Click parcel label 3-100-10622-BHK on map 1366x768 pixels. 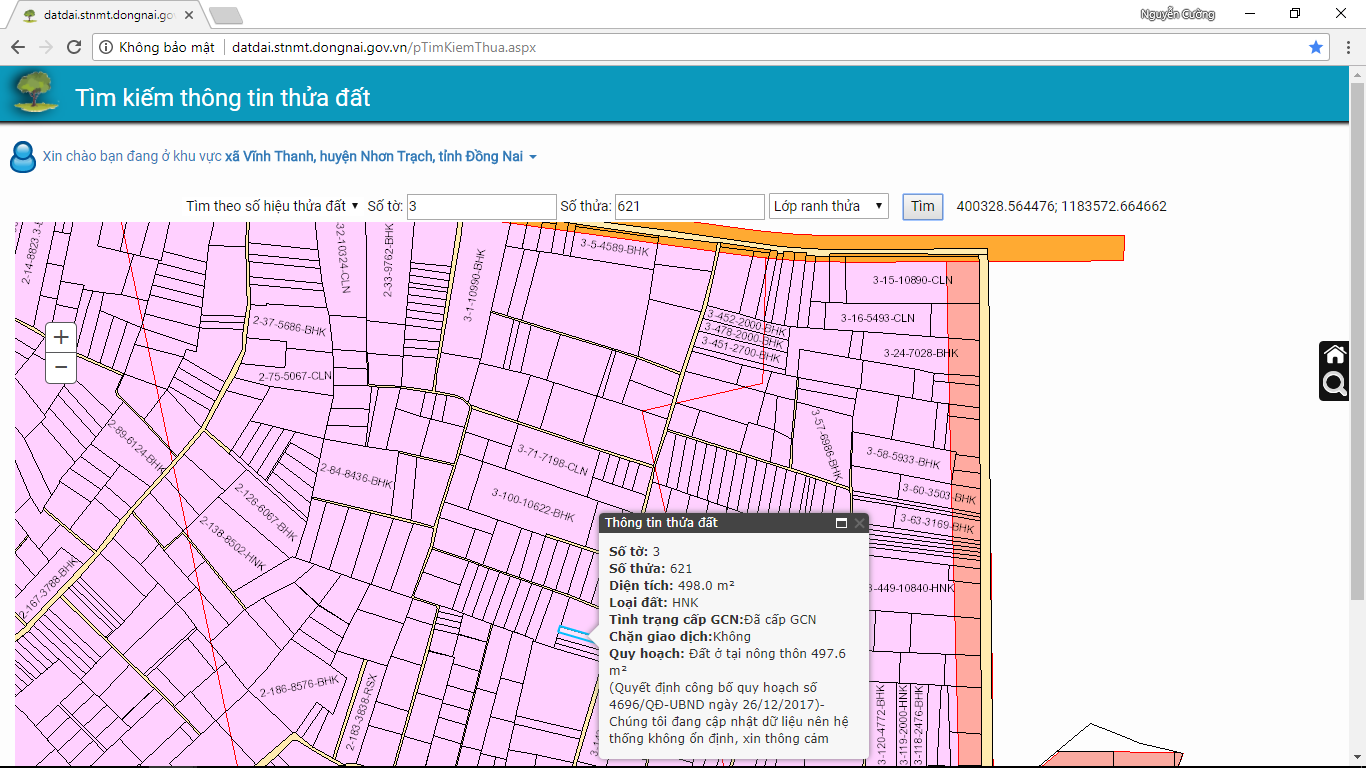coord(533,505)
